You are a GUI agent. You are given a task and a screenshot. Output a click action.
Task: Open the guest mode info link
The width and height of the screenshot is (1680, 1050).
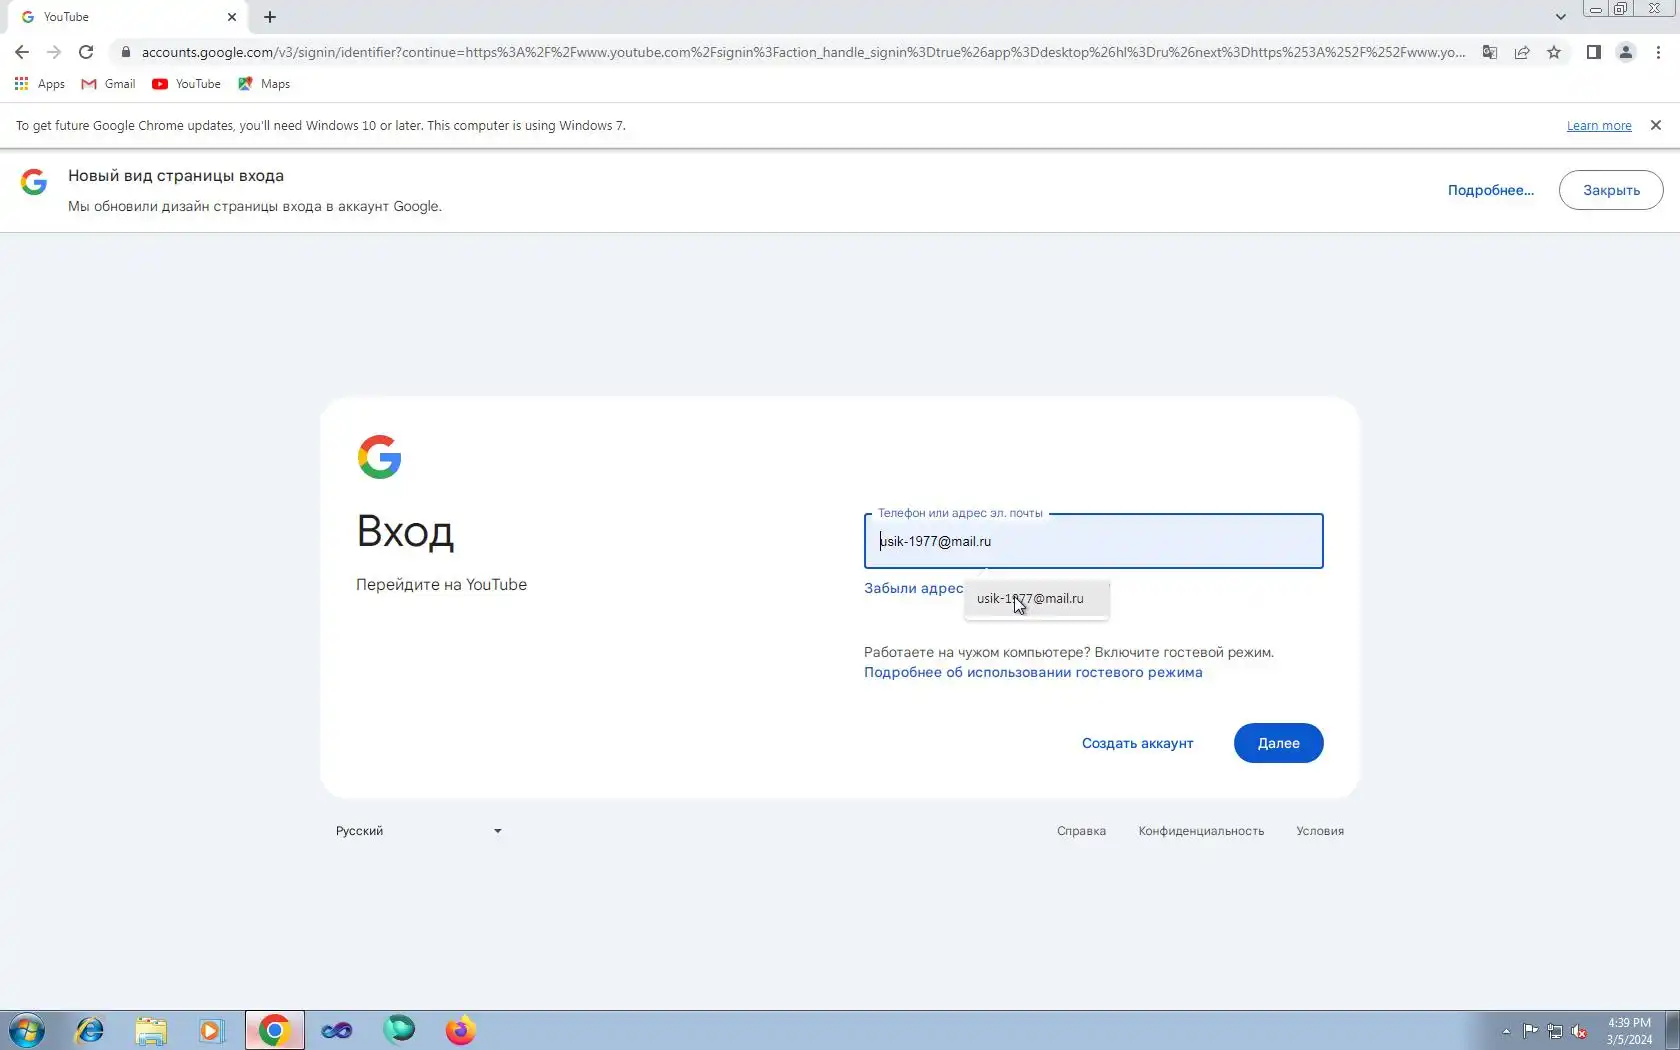tap(1033, 672)
